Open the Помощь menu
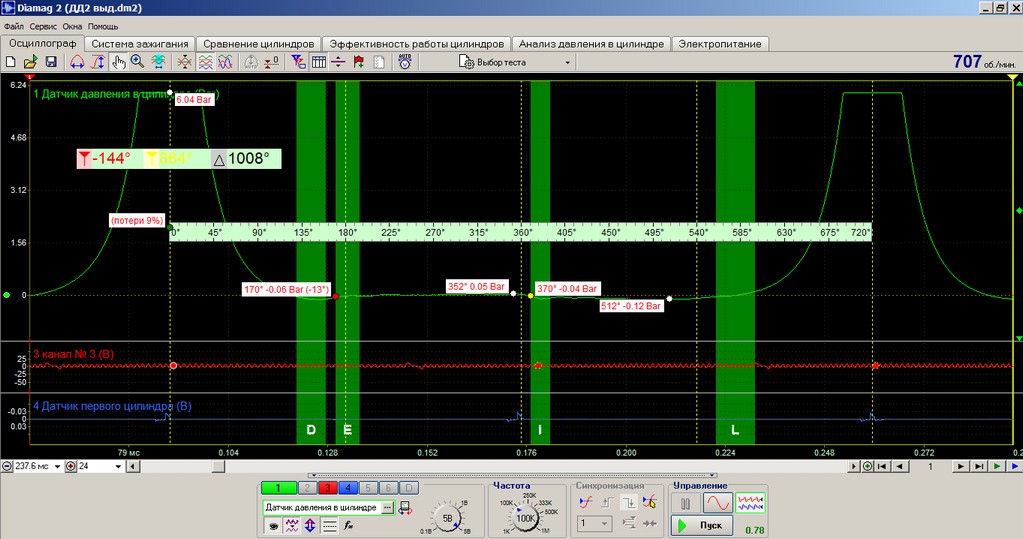This screenshot has height=539, width=1023. pyautogui.click(x=103, y=27)
